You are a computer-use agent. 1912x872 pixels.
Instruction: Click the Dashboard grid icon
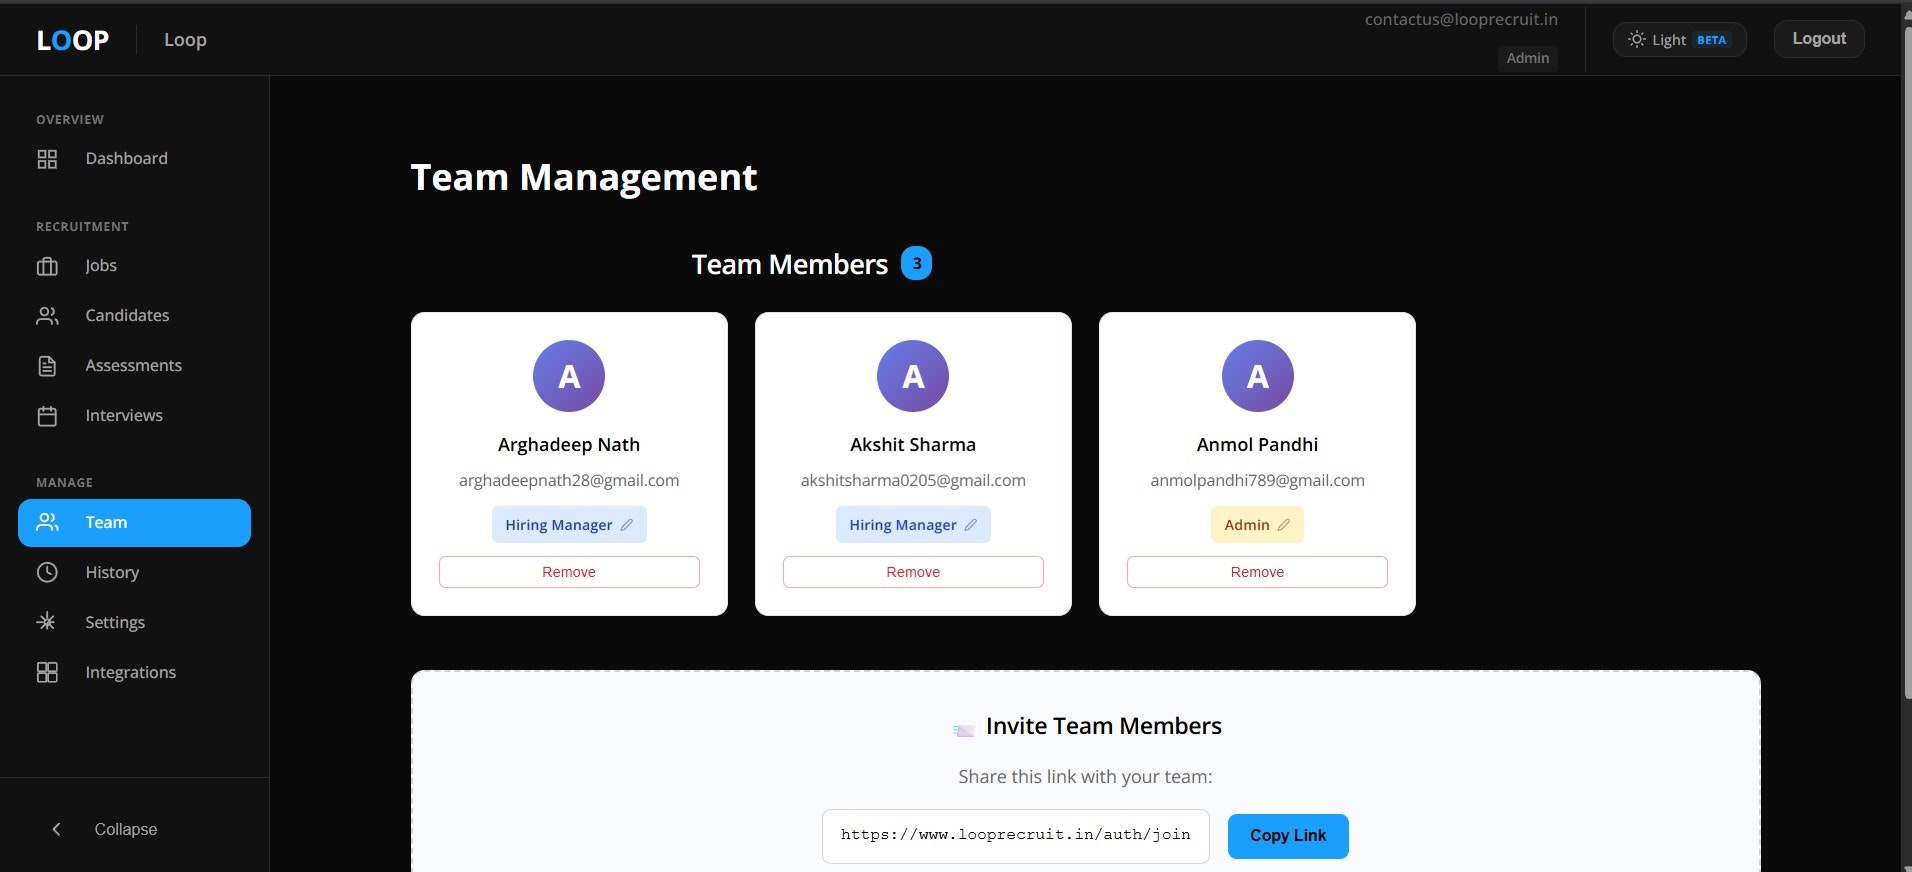click(47, 159)
